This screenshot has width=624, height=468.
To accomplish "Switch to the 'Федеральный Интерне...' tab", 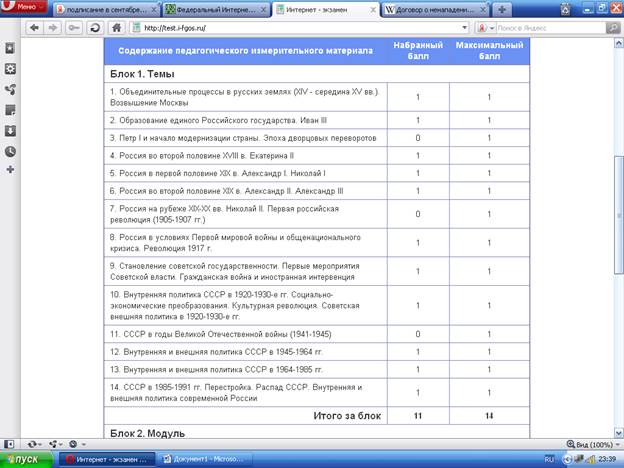I will 215,10.
